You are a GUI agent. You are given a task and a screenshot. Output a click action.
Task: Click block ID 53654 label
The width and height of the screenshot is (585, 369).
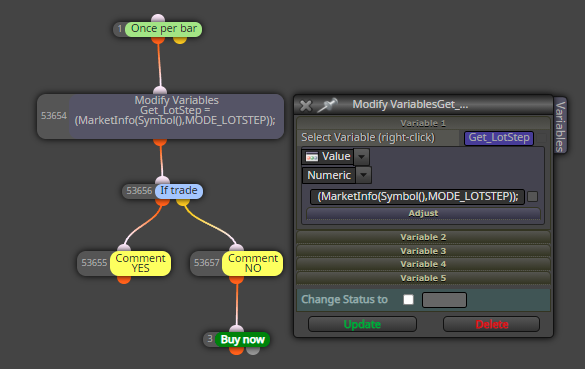tap(54, 116)
